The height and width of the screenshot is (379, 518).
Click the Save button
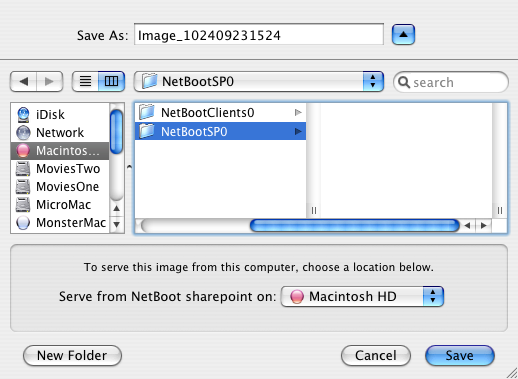(460, 355)
